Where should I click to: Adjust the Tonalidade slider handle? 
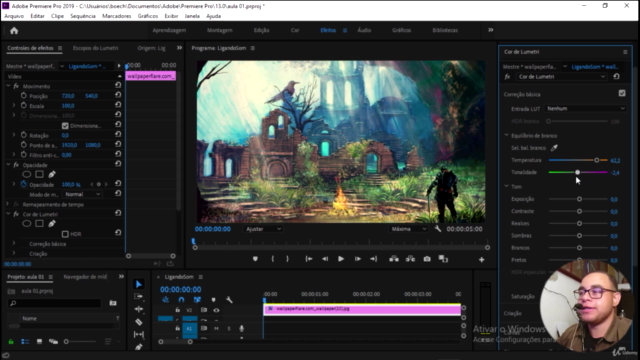pos(578,172)
